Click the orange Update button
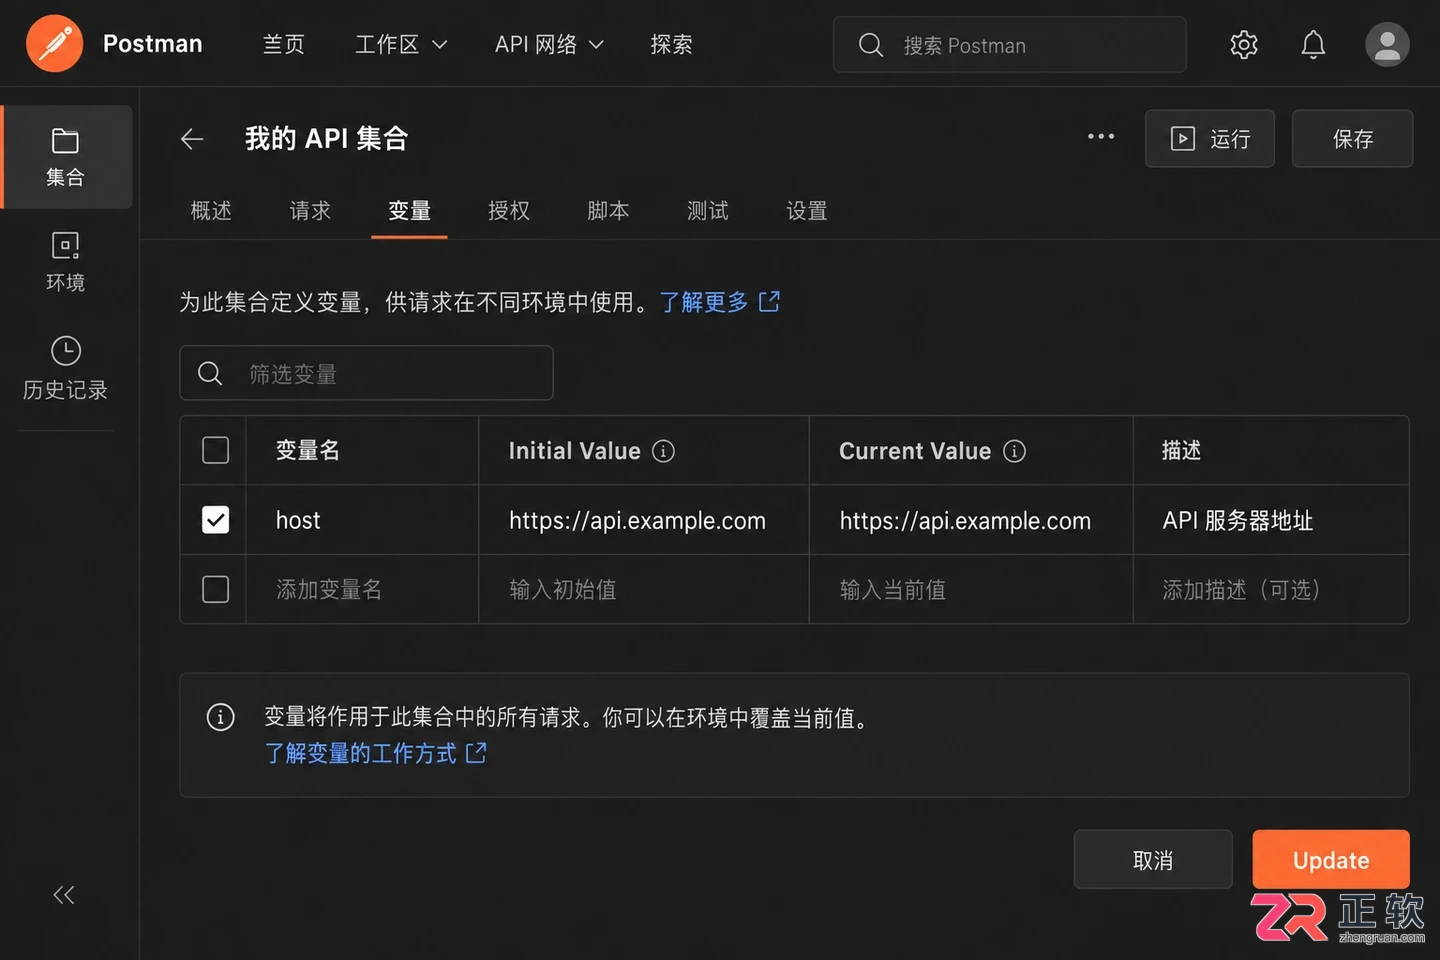 [x=1331, y=860]
